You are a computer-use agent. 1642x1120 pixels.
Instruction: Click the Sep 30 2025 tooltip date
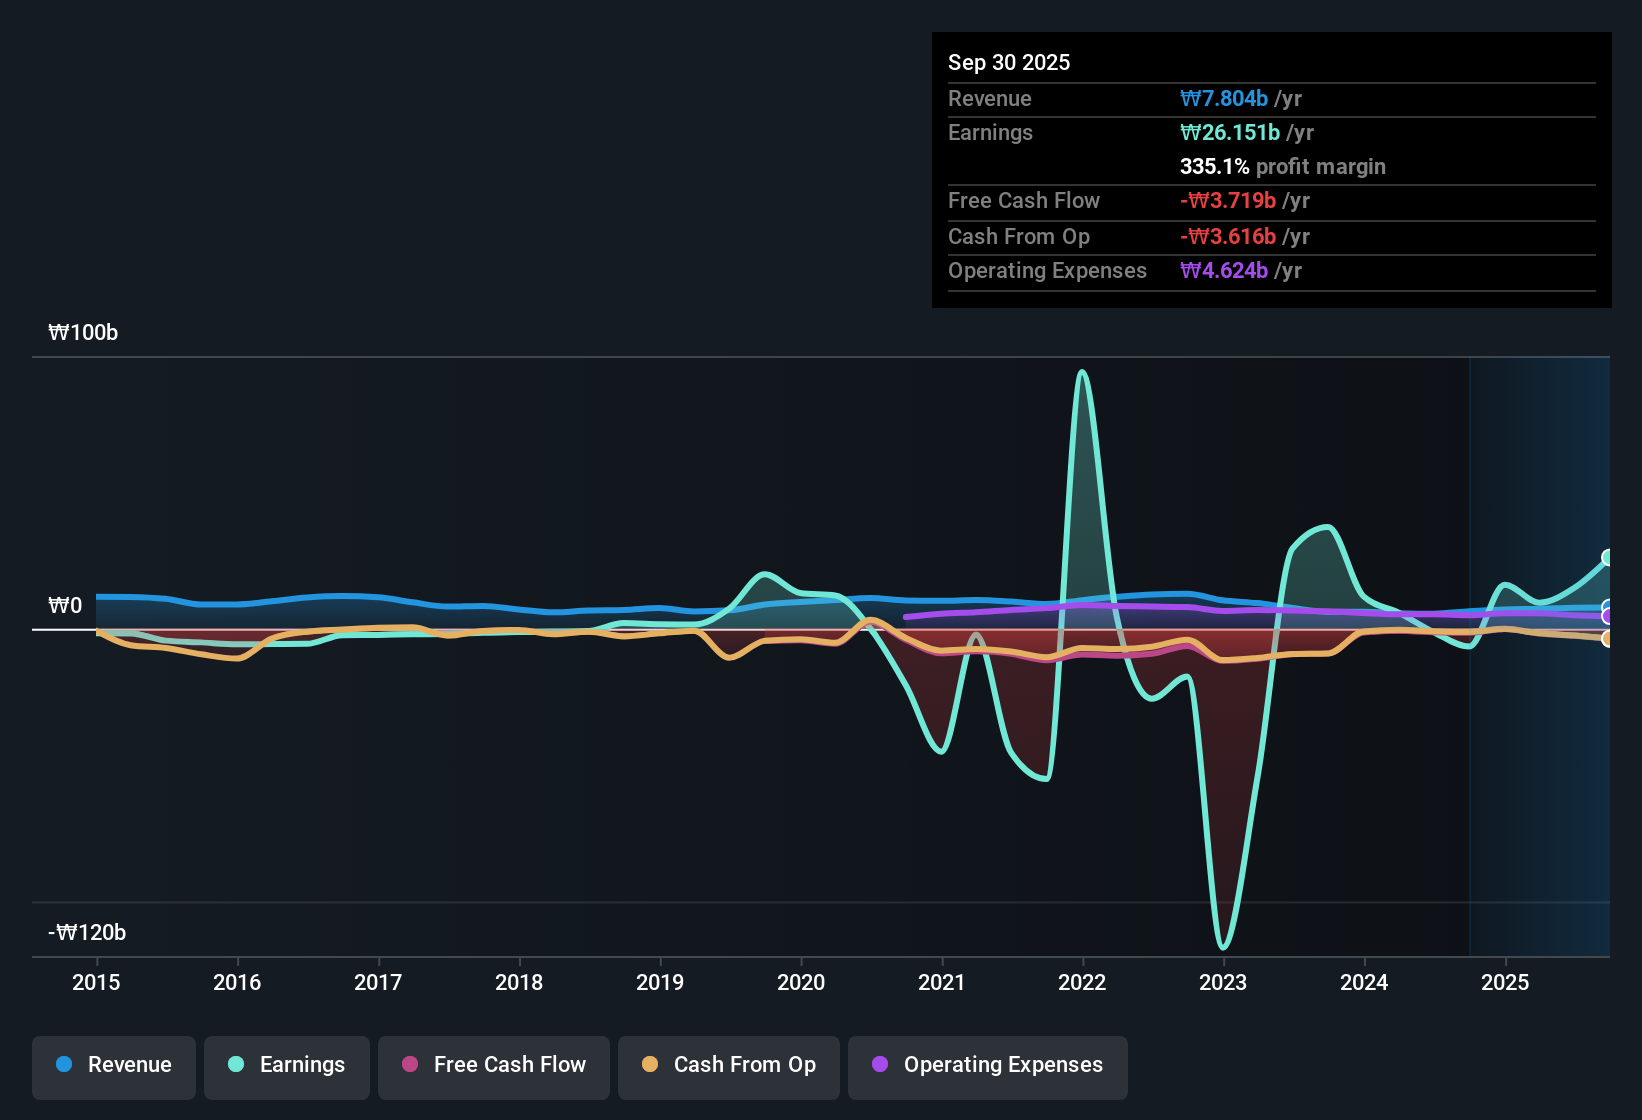[x=1009, y=63]
